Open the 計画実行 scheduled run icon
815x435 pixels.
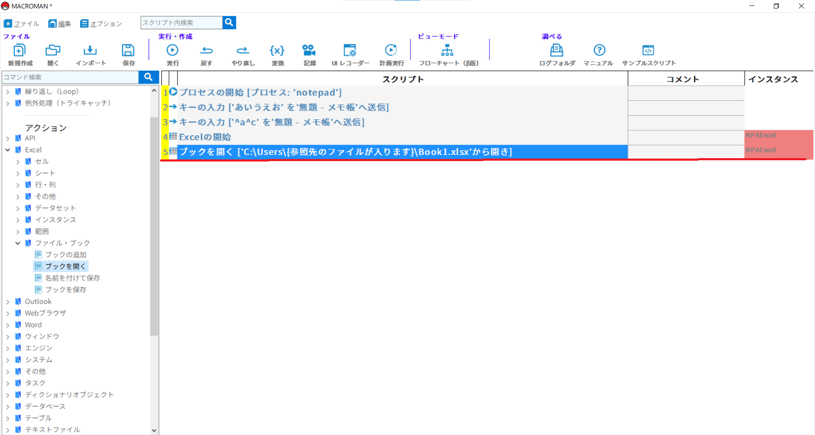[391, 50]
